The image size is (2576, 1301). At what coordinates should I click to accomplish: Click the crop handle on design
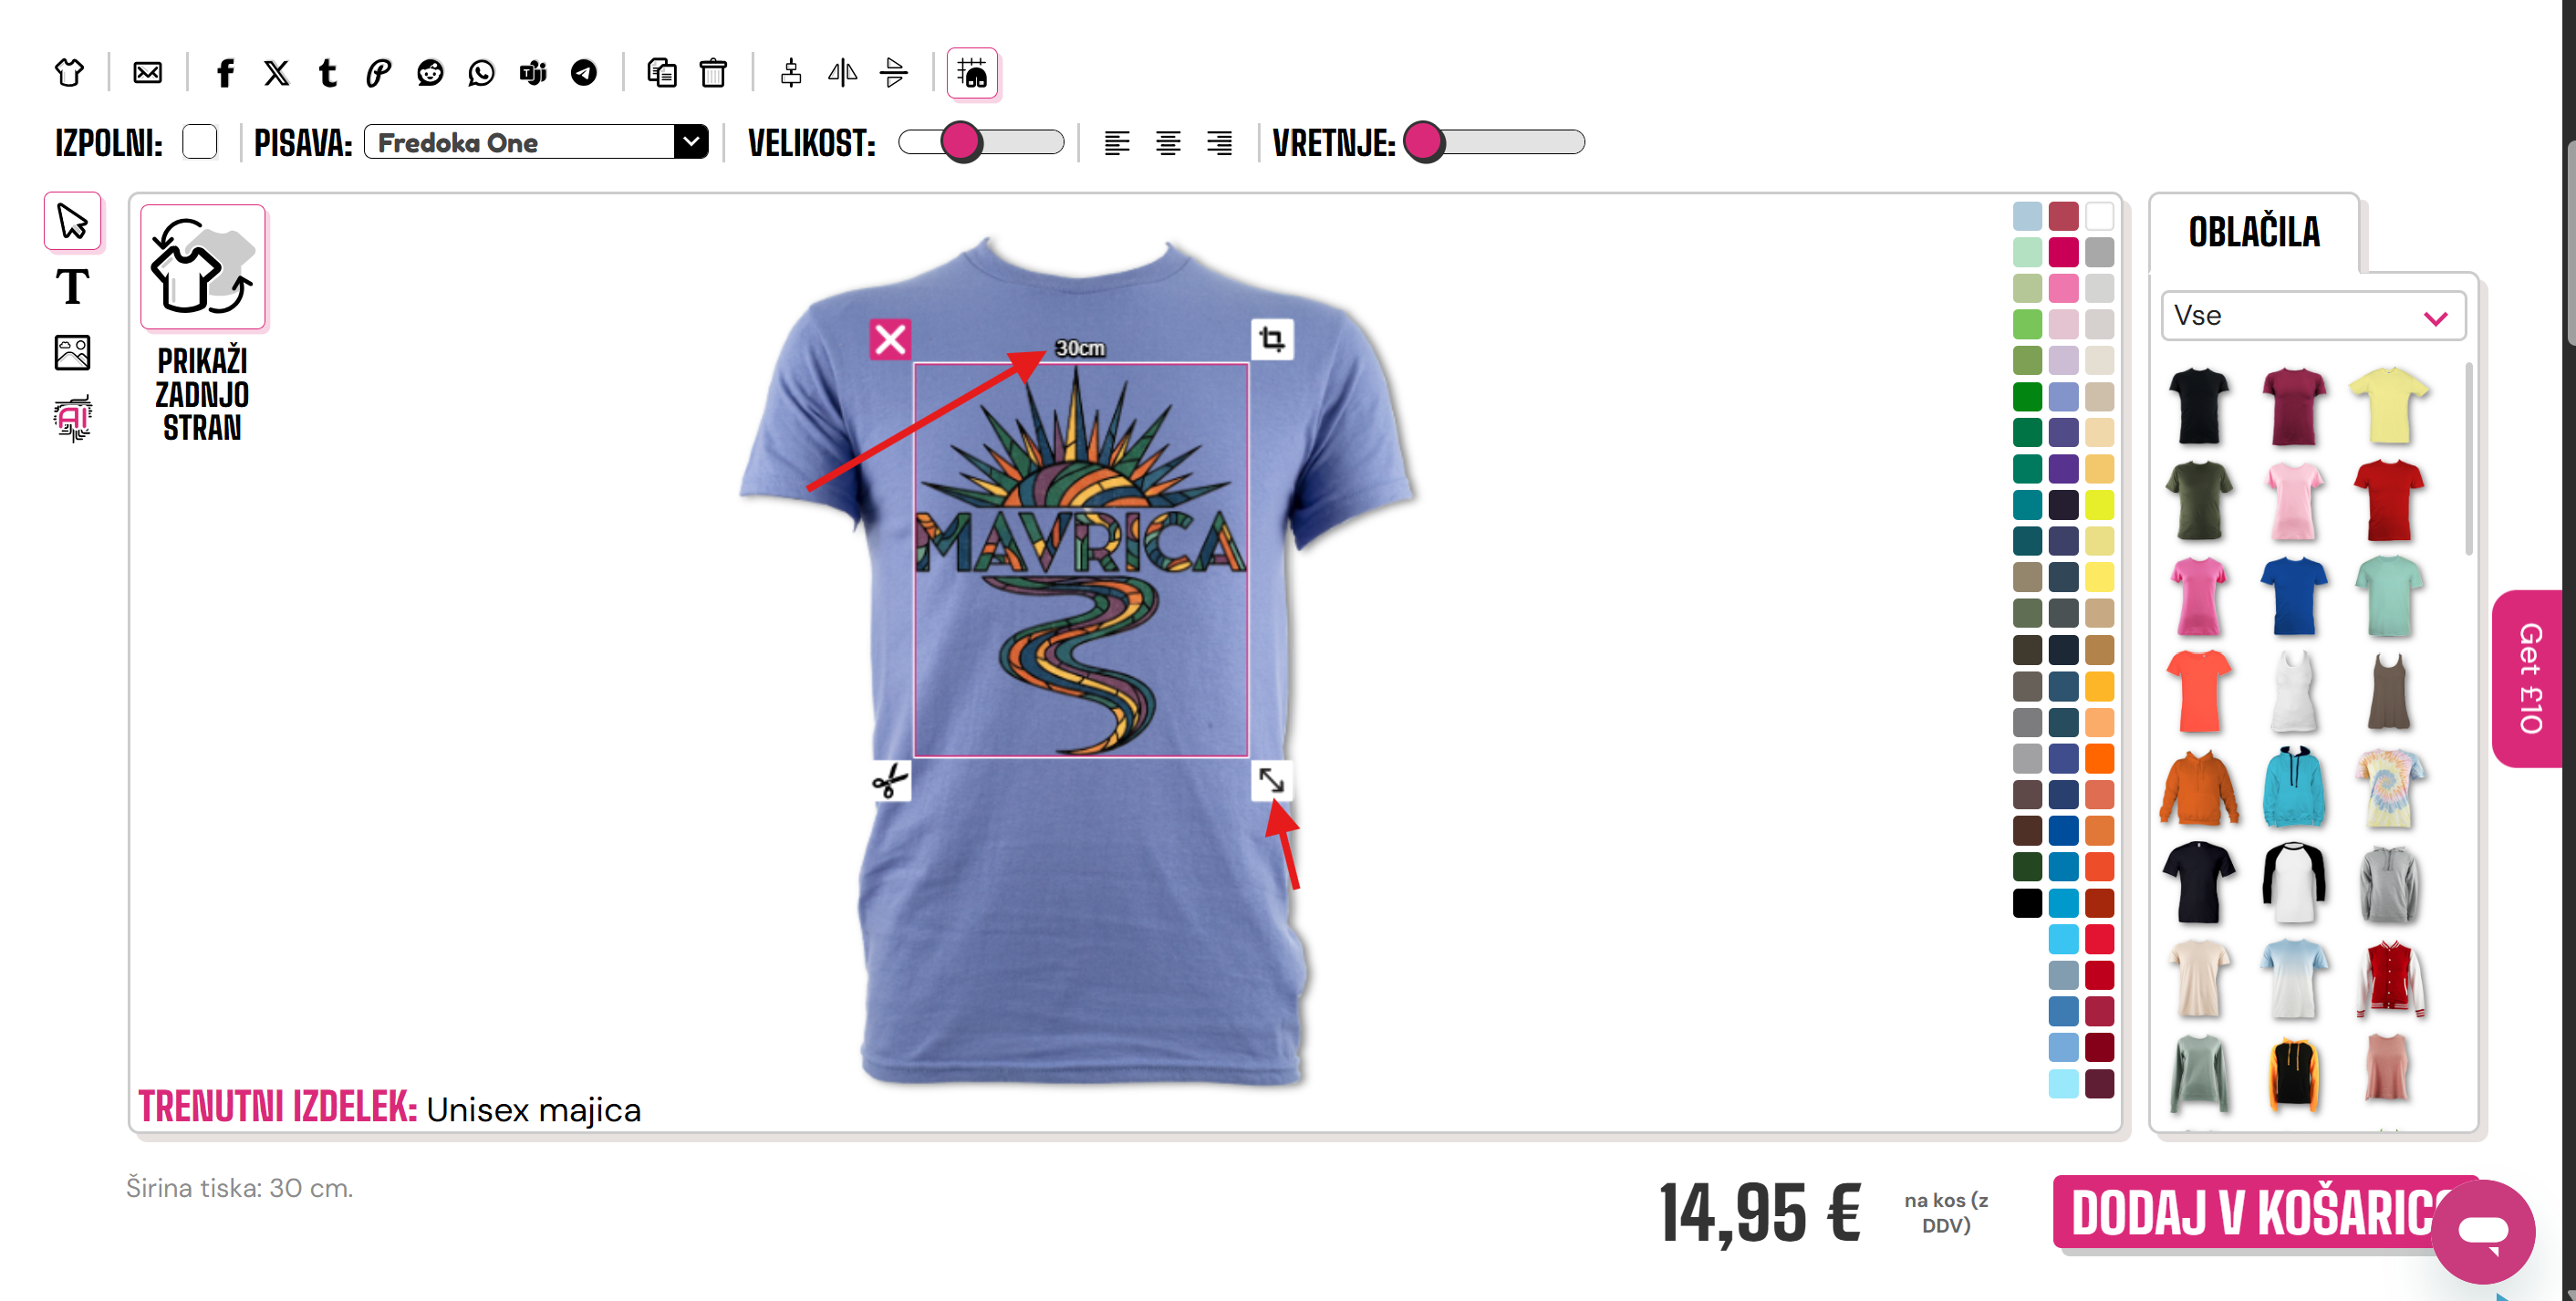point(1272,339)
